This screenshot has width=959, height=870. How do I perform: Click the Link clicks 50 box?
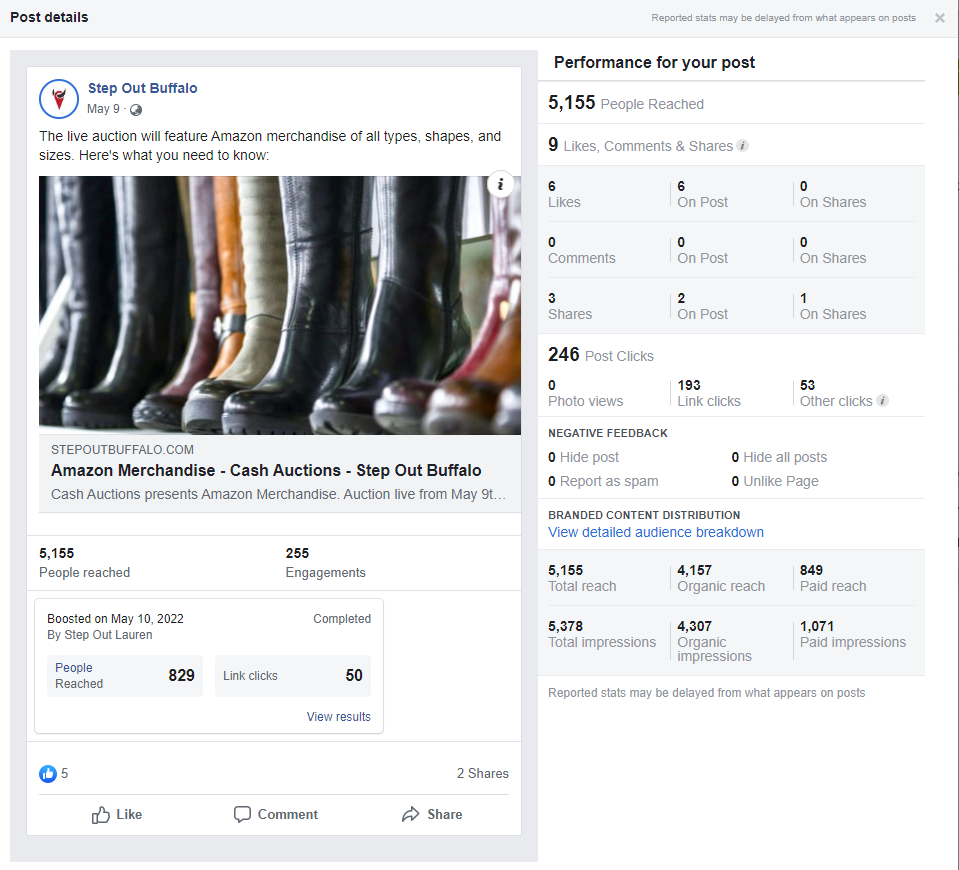[293, 675]
